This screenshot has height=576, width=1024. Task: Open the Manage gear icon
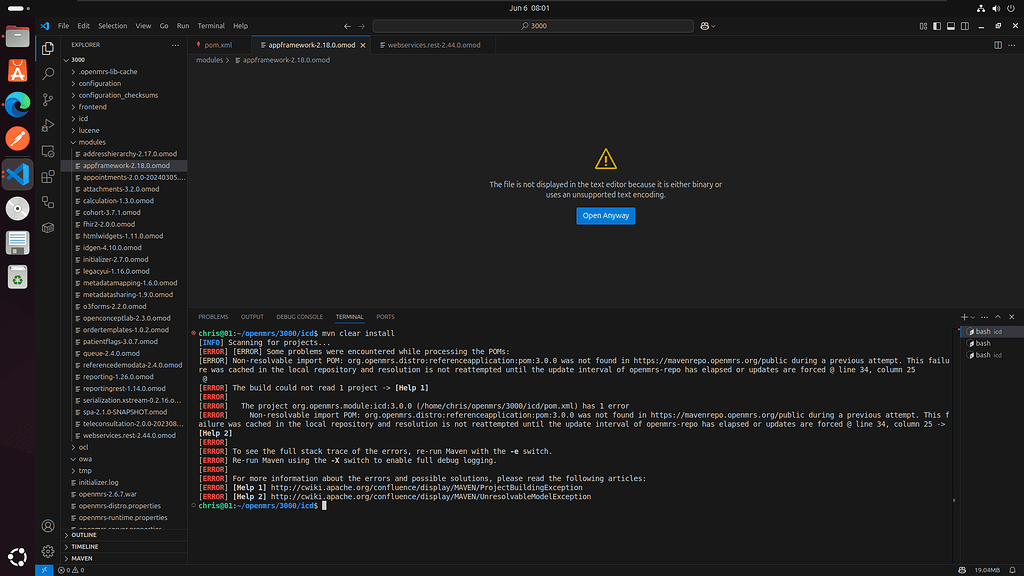pos(48,551)
